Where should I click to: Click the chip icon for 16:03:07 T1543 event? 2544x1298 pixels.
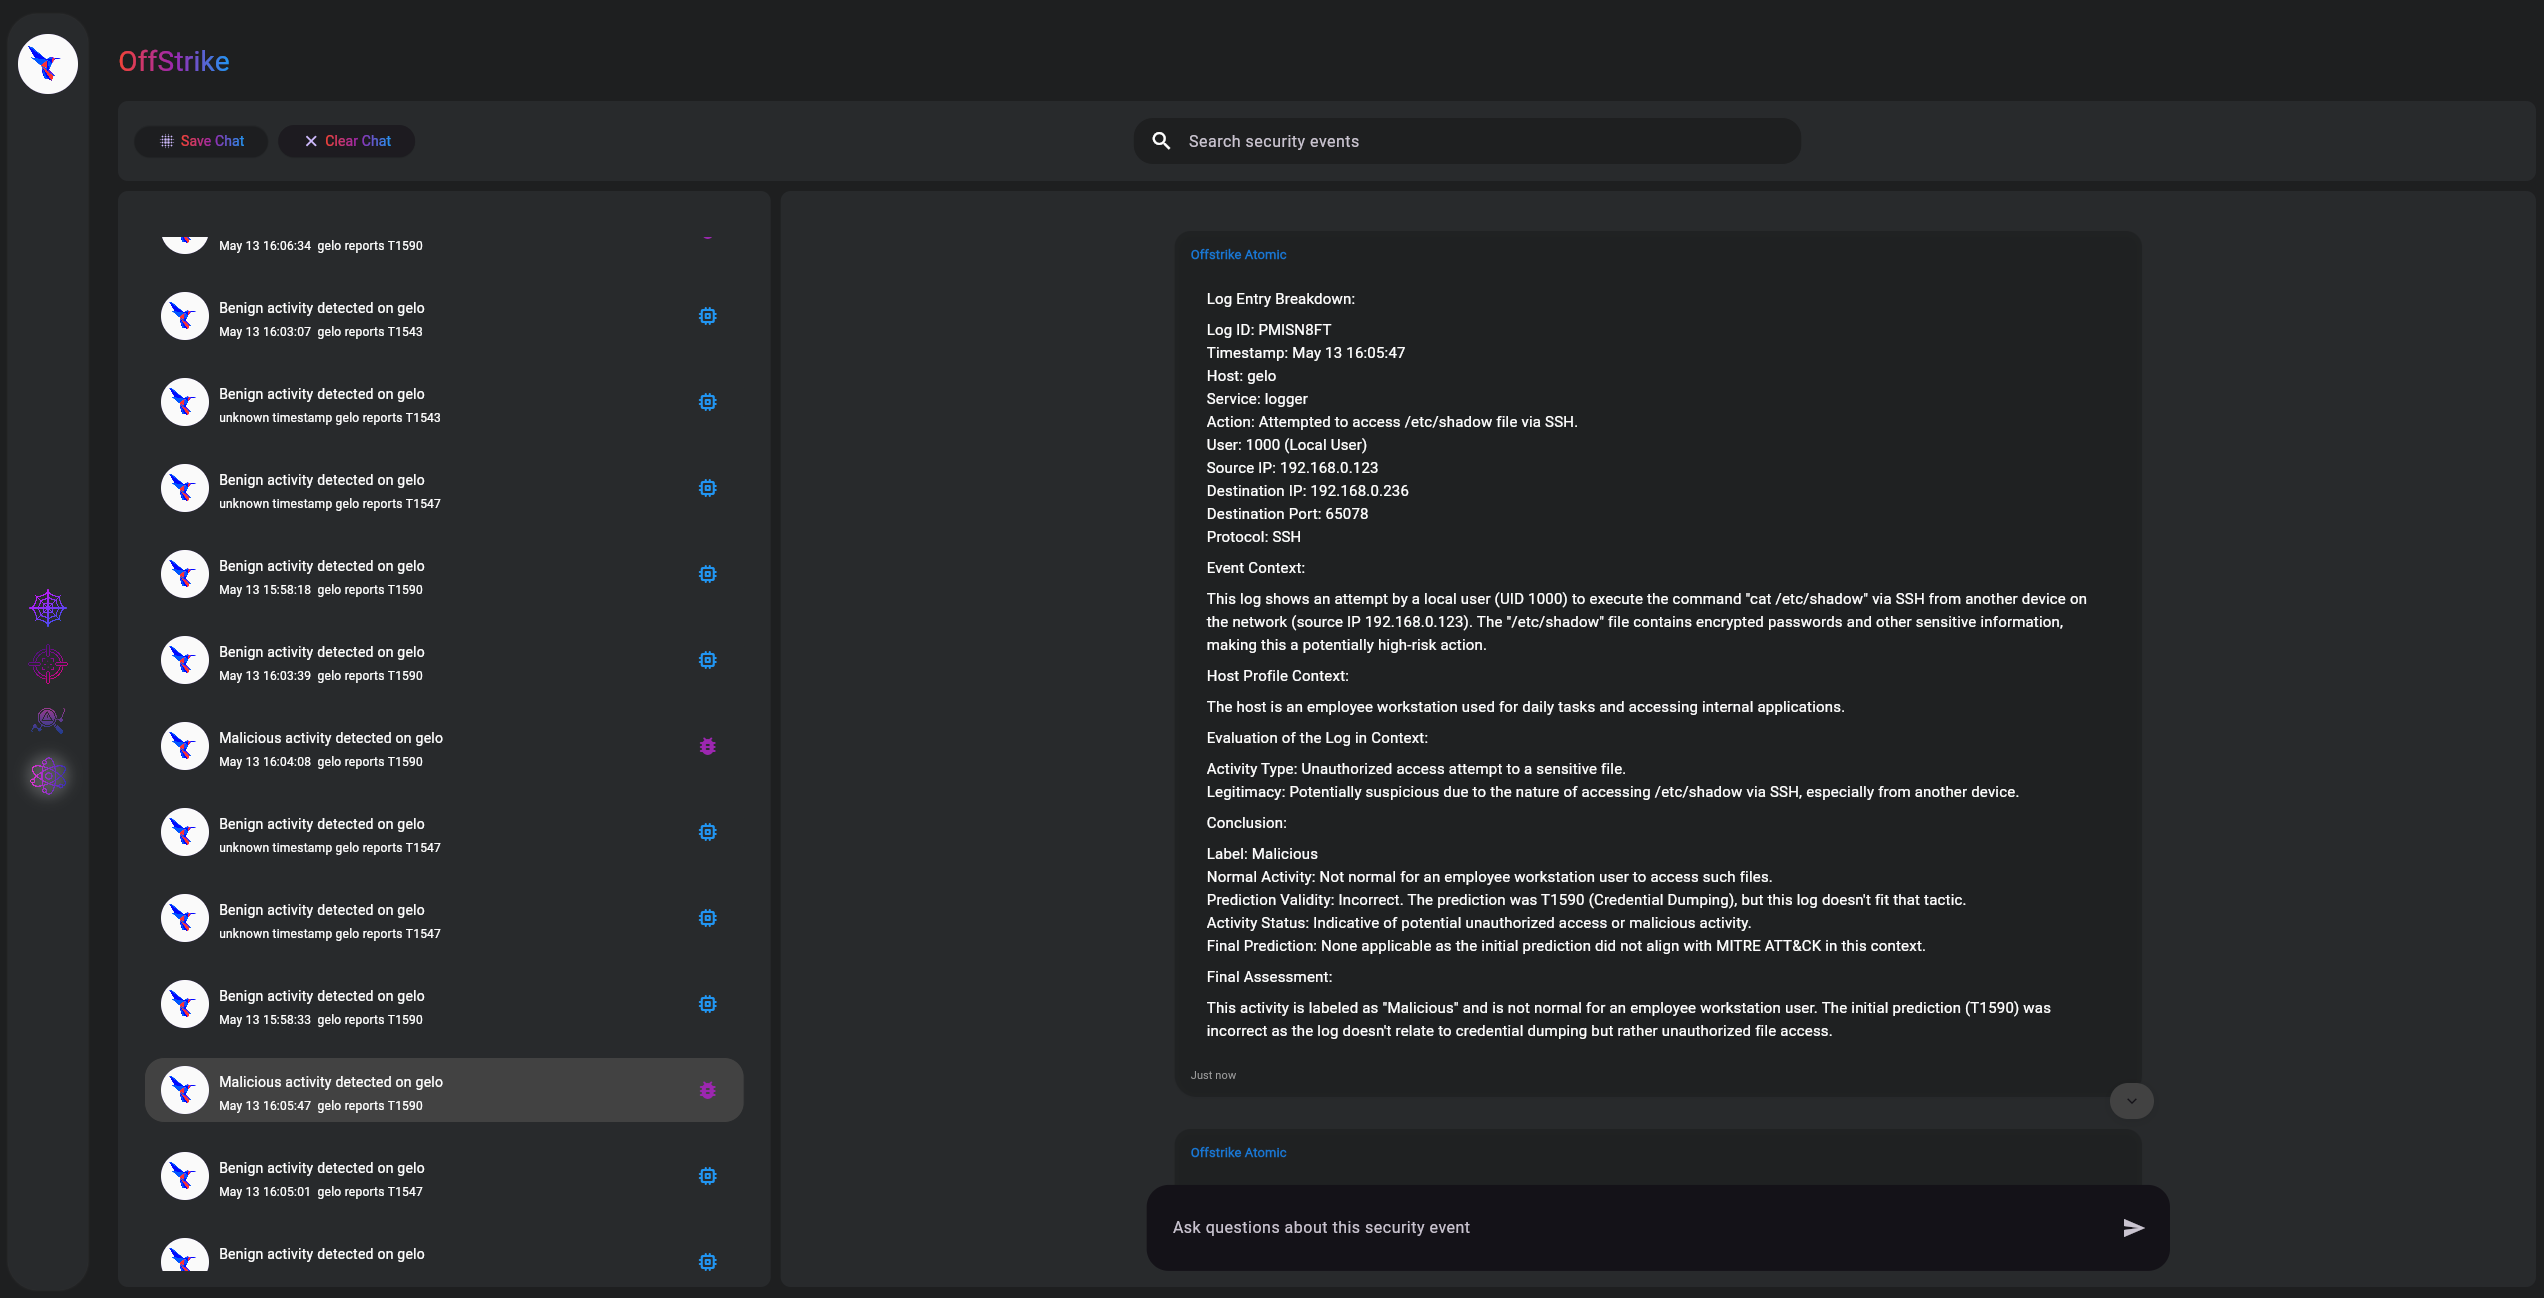coord(708,316)
